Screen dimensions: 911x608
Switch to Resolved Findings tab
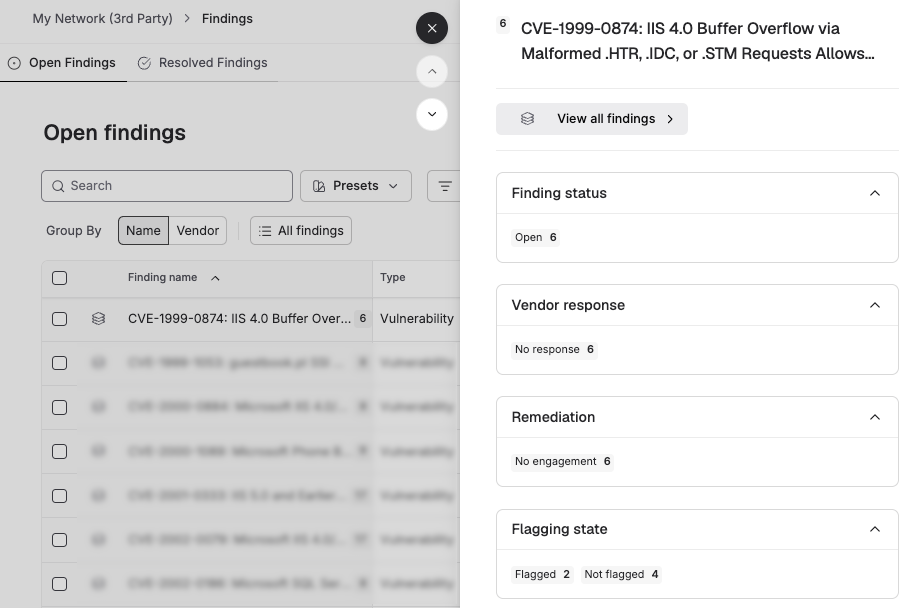tap(202, 63)
